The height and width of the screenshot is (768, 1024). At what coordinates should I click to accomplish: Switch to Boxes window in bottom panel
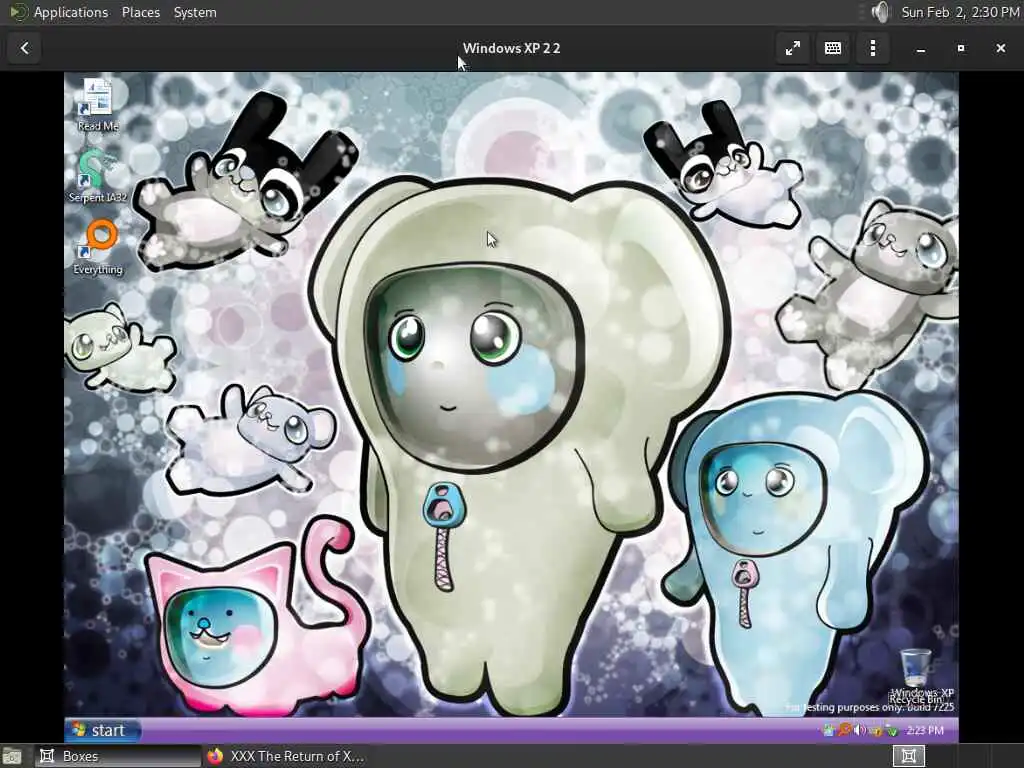coord(118,756)
